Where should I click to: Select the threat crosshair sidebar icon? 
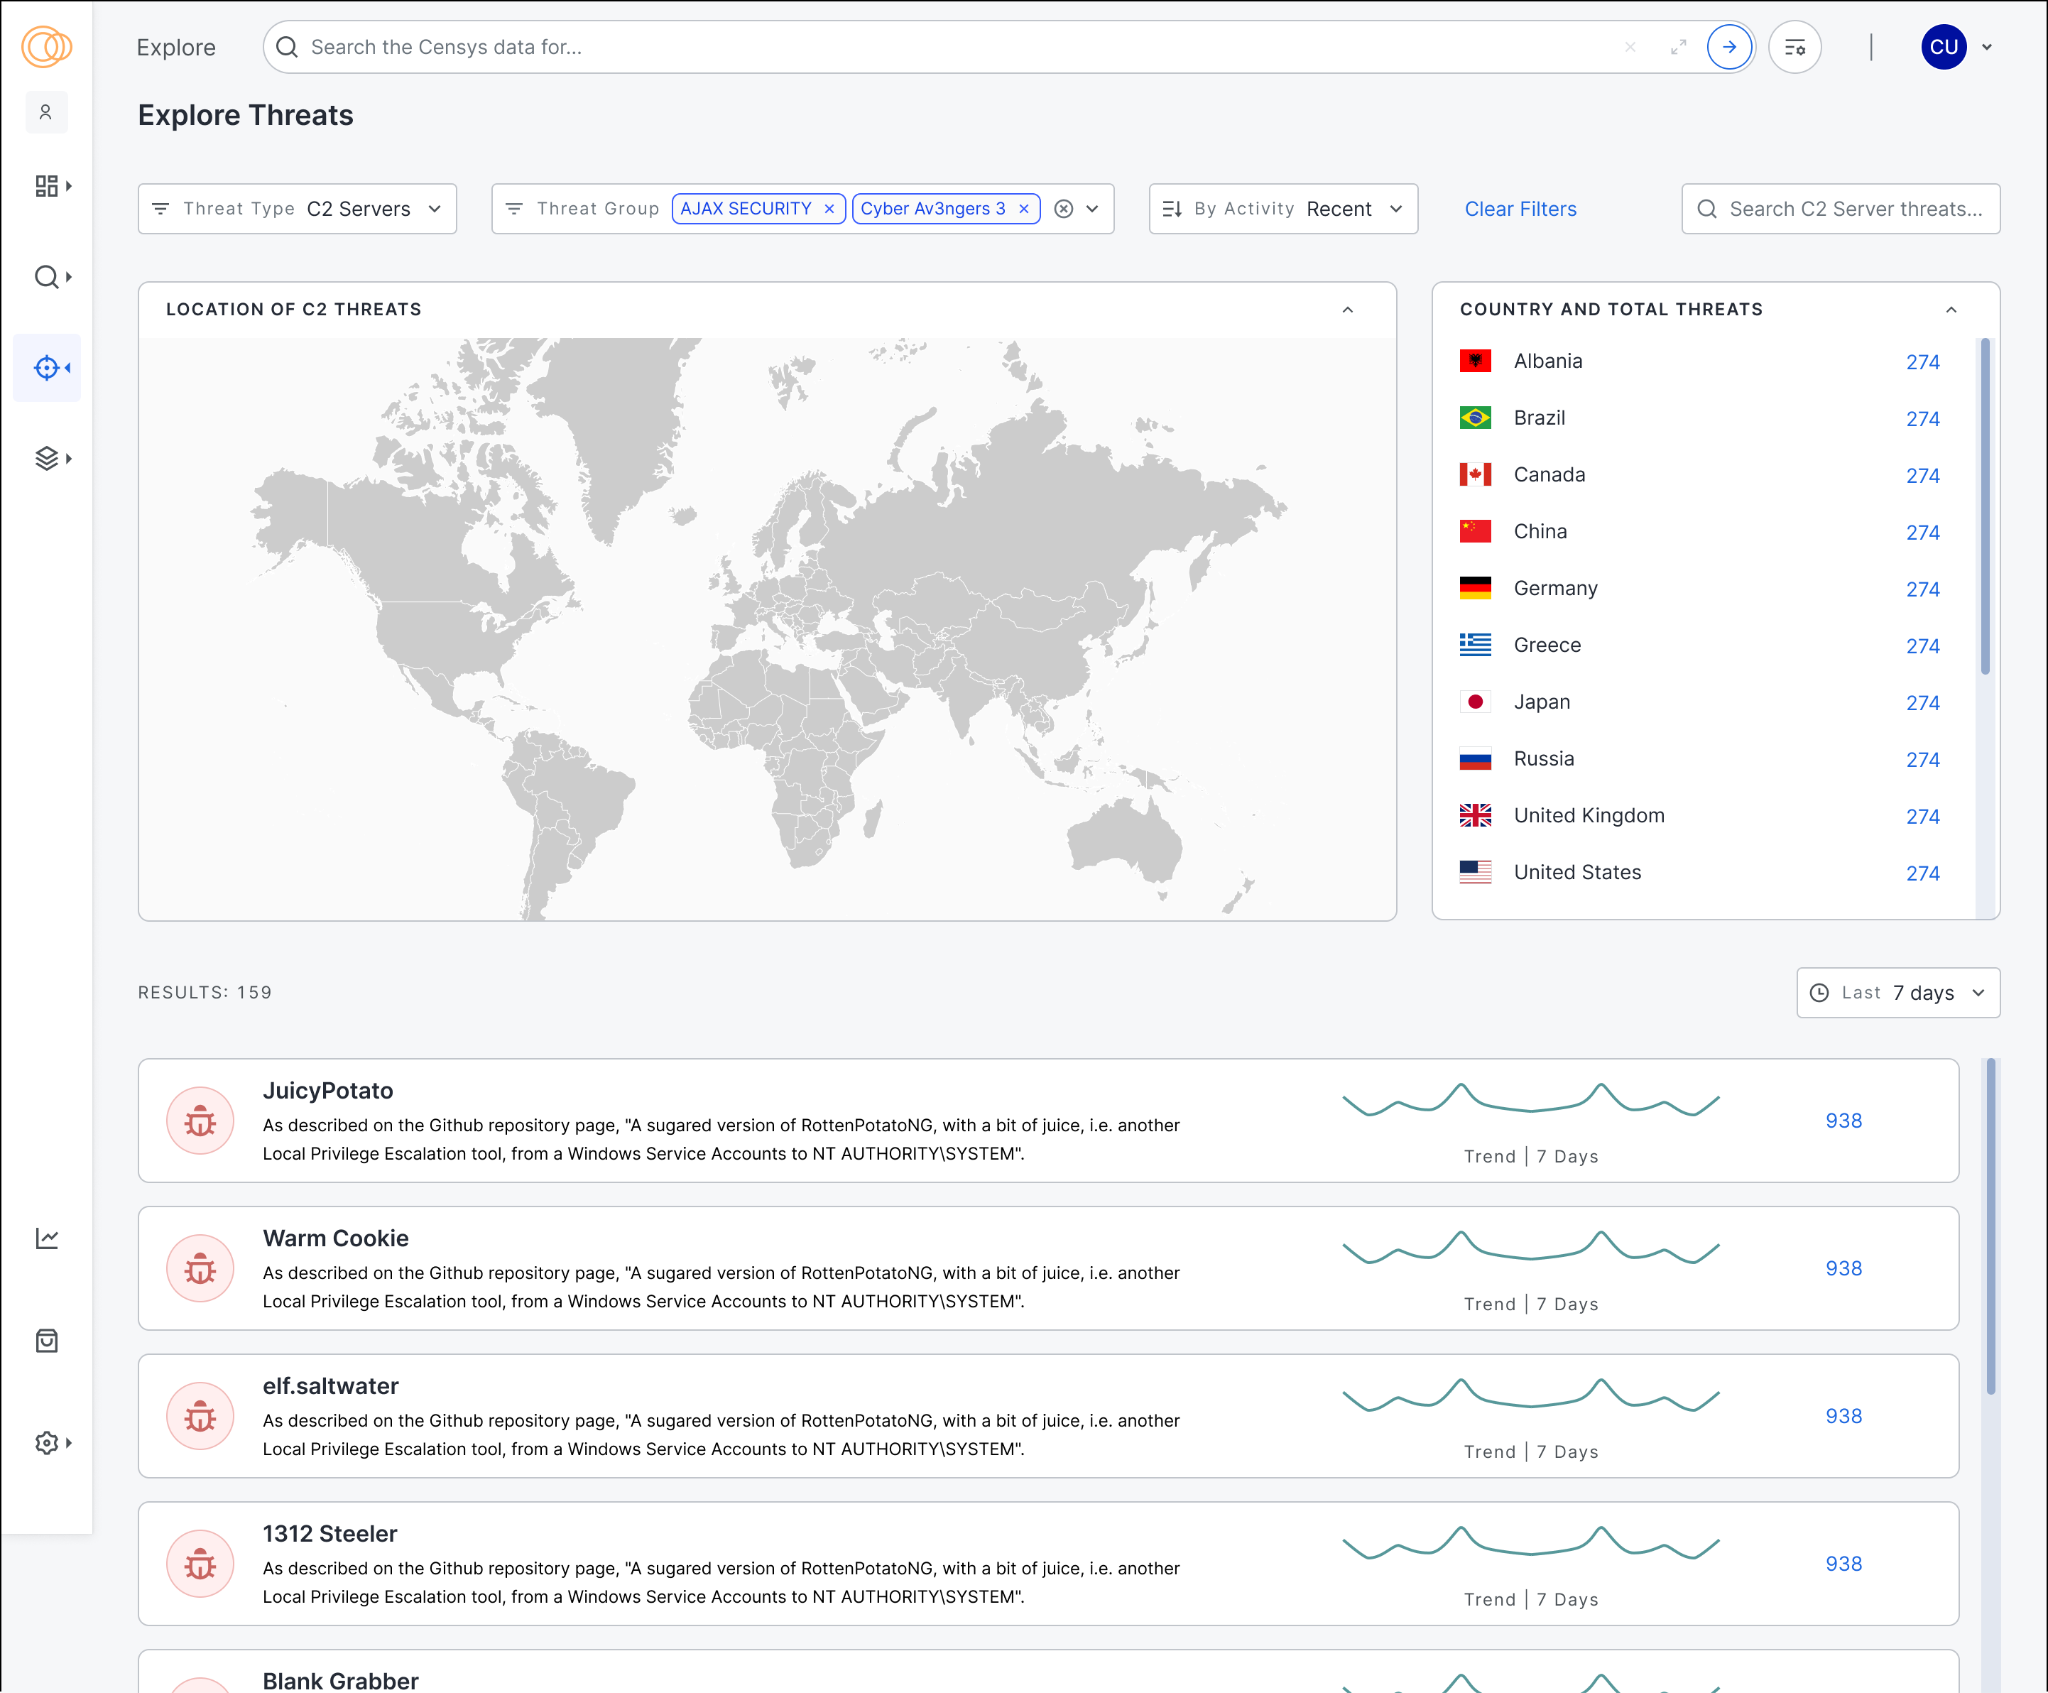click(46, 368)
